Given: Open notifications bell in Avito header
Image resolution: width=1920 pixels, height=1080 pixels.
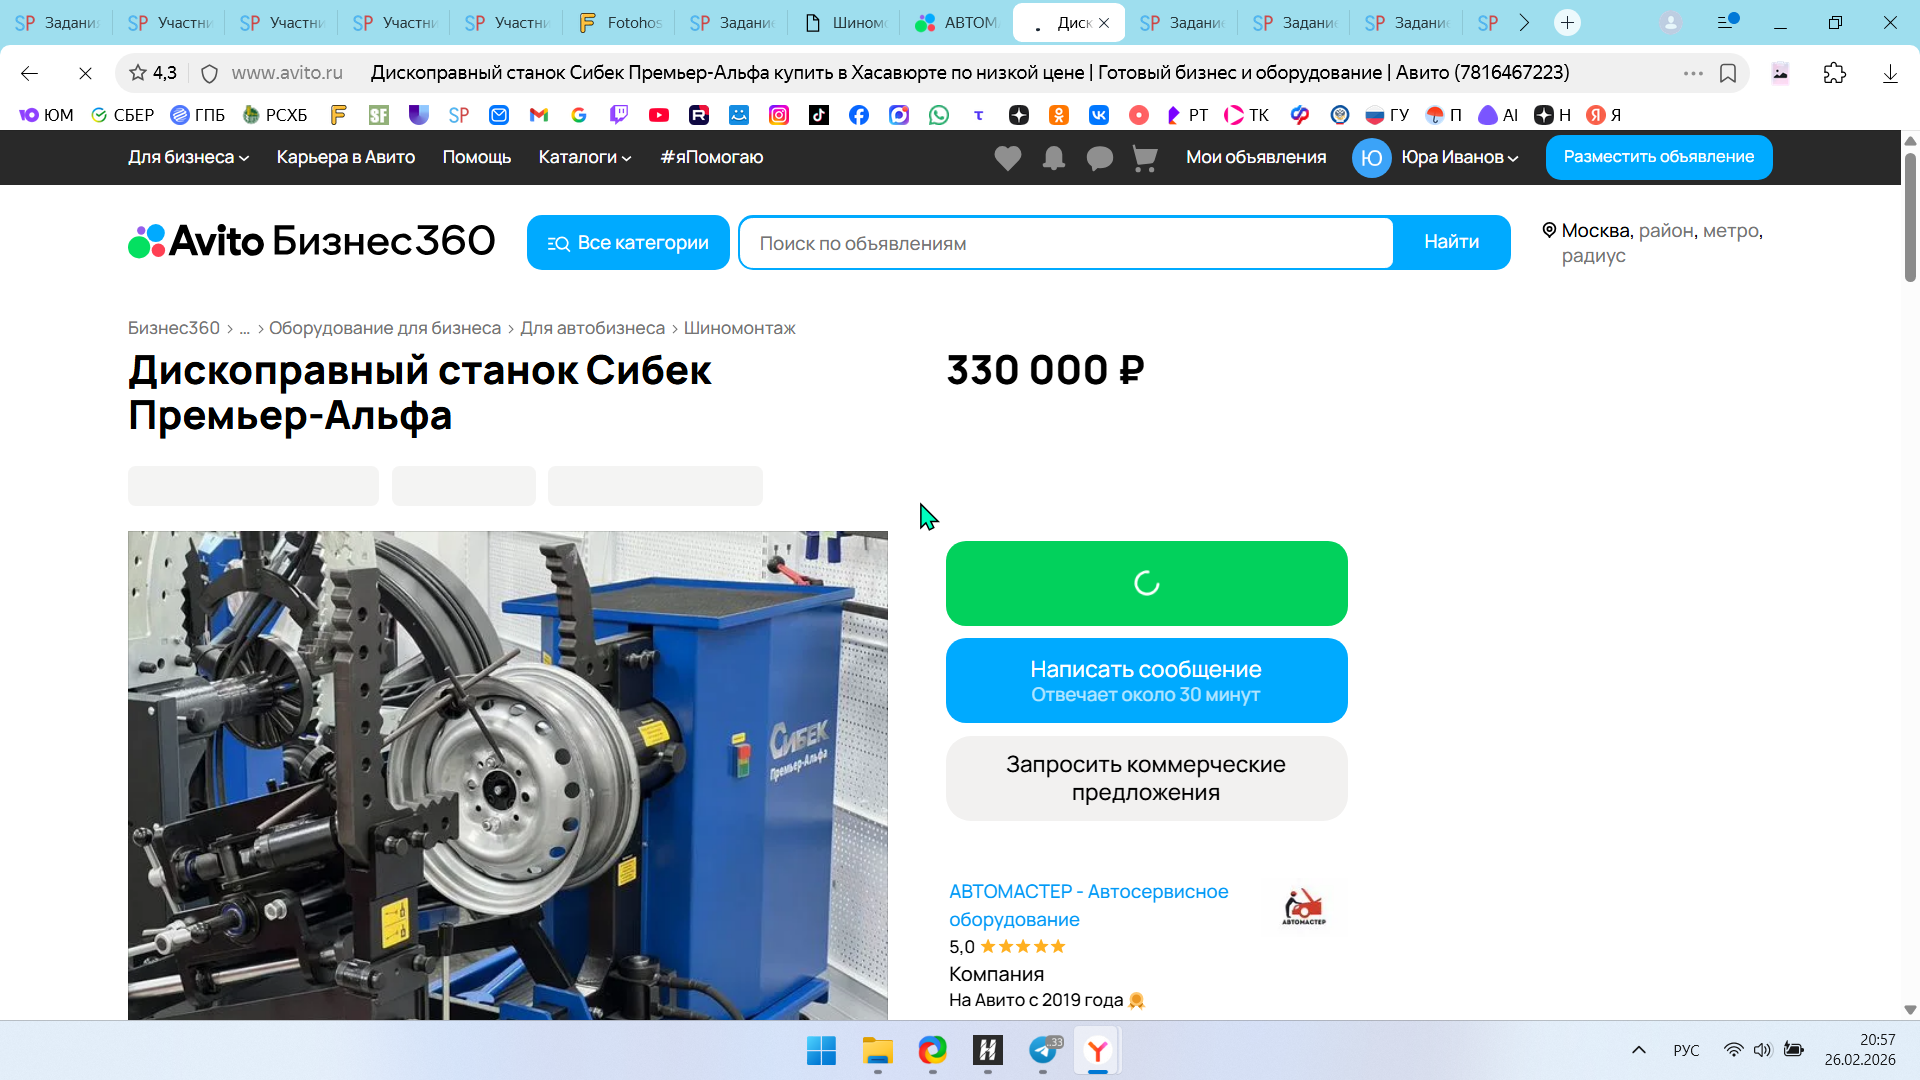Looking at the screenshot, I should tap(1053, 158).
